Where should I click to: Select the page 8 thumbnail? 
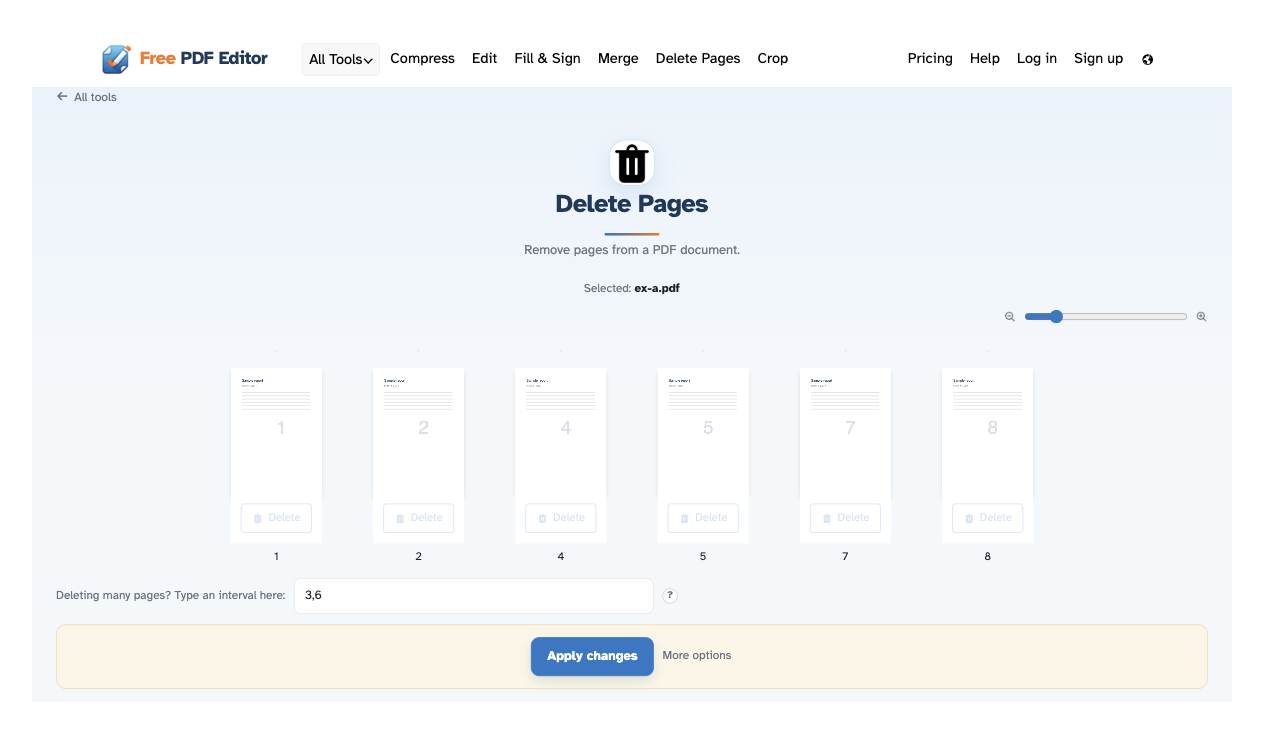click(987, 432)
